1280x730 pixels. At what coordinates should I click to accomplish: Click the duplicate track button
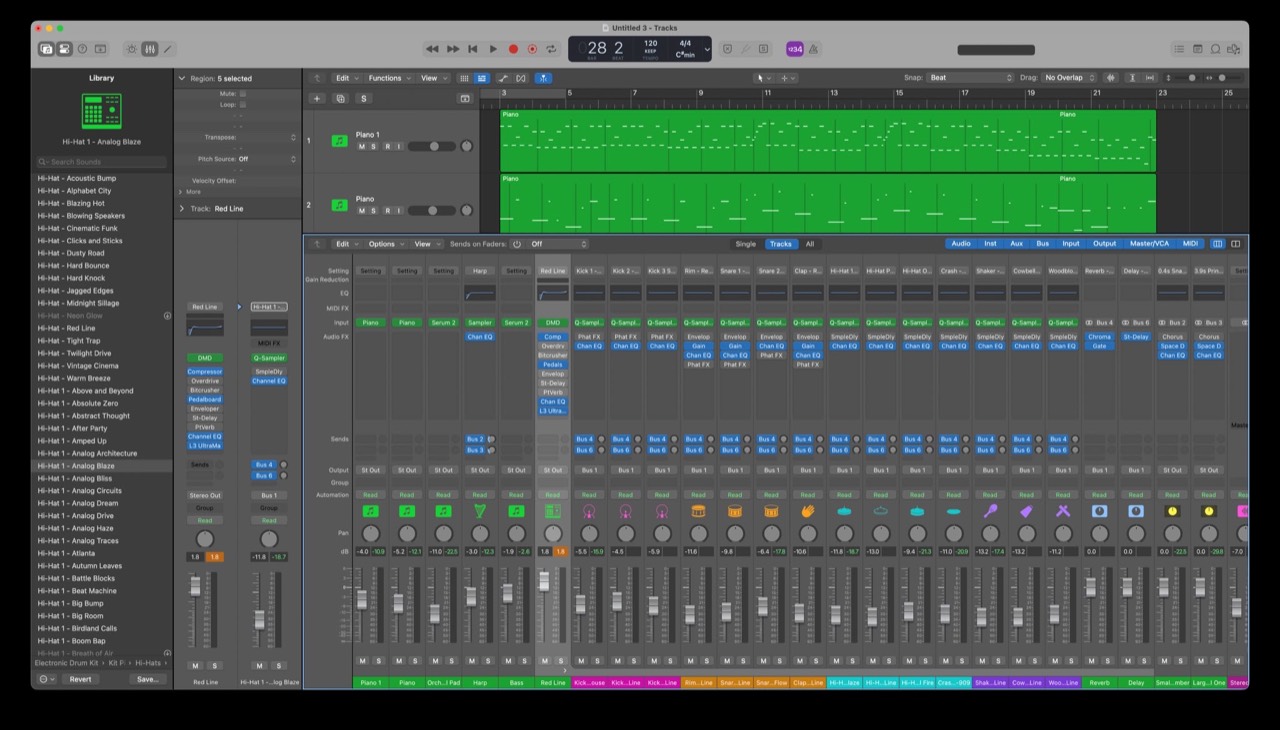pos(340,98)
